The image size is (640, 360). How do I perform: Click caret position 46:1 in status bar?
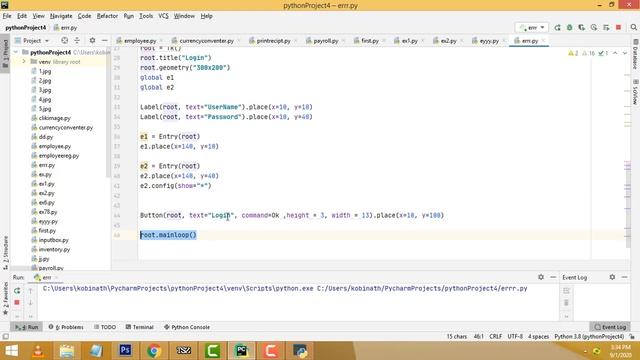pos(478,337)
